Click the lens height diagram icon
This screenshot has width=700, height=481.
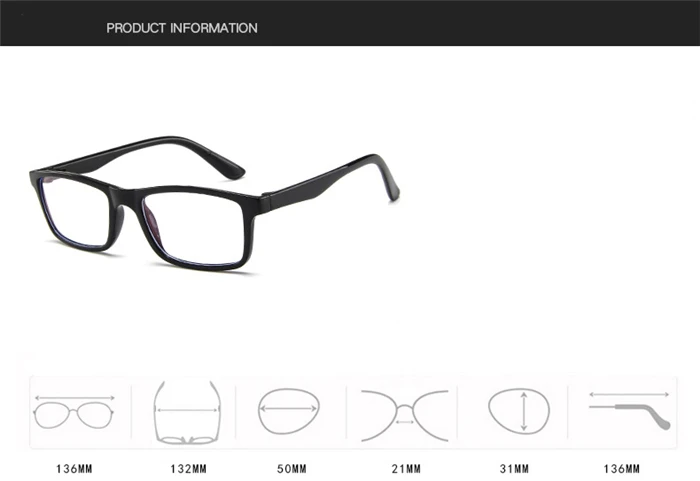coord(519,411)
